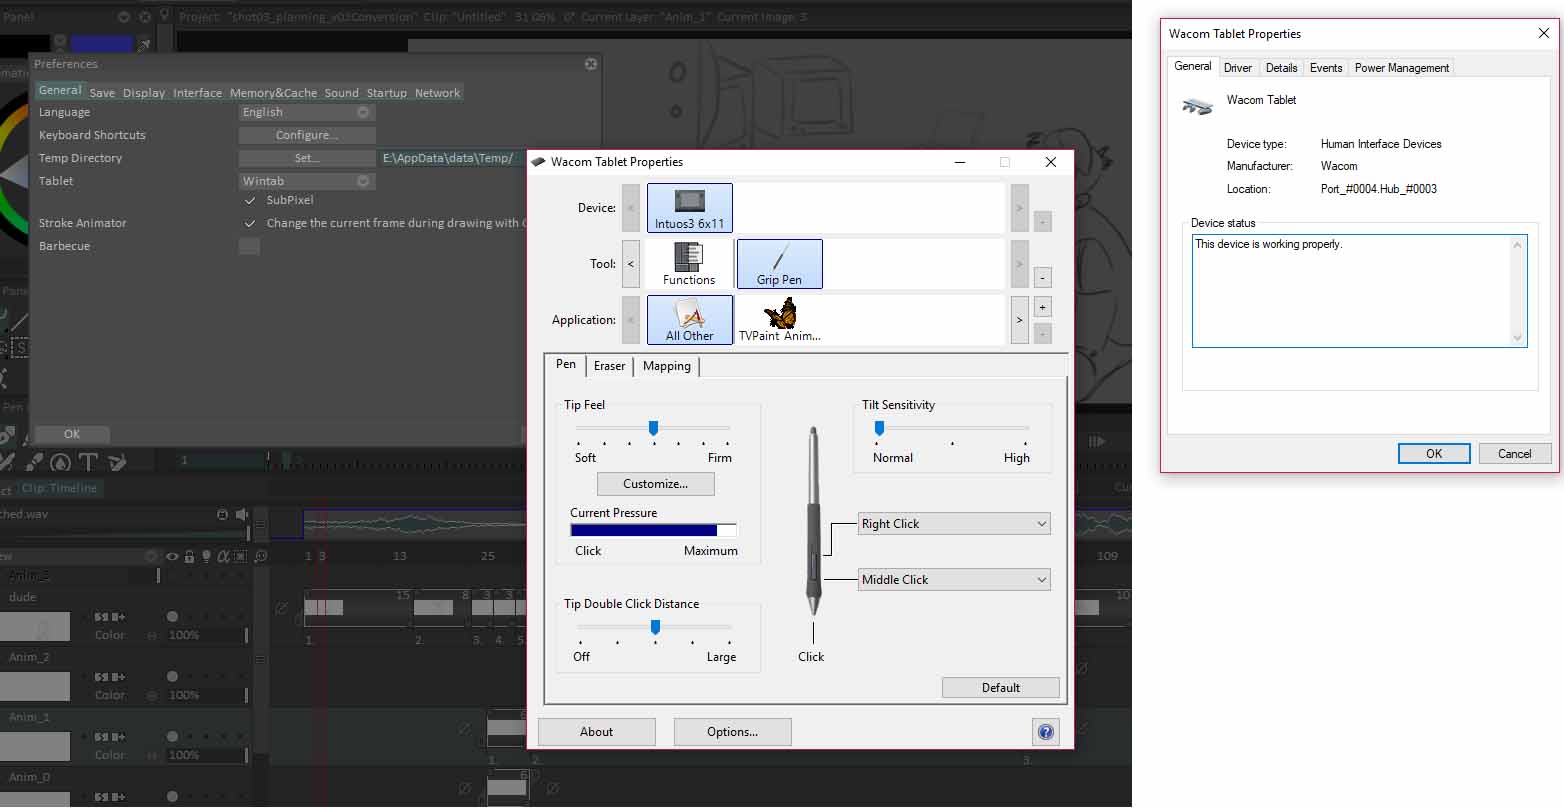Enable the SubPixel checkbox

click(250, 200)
